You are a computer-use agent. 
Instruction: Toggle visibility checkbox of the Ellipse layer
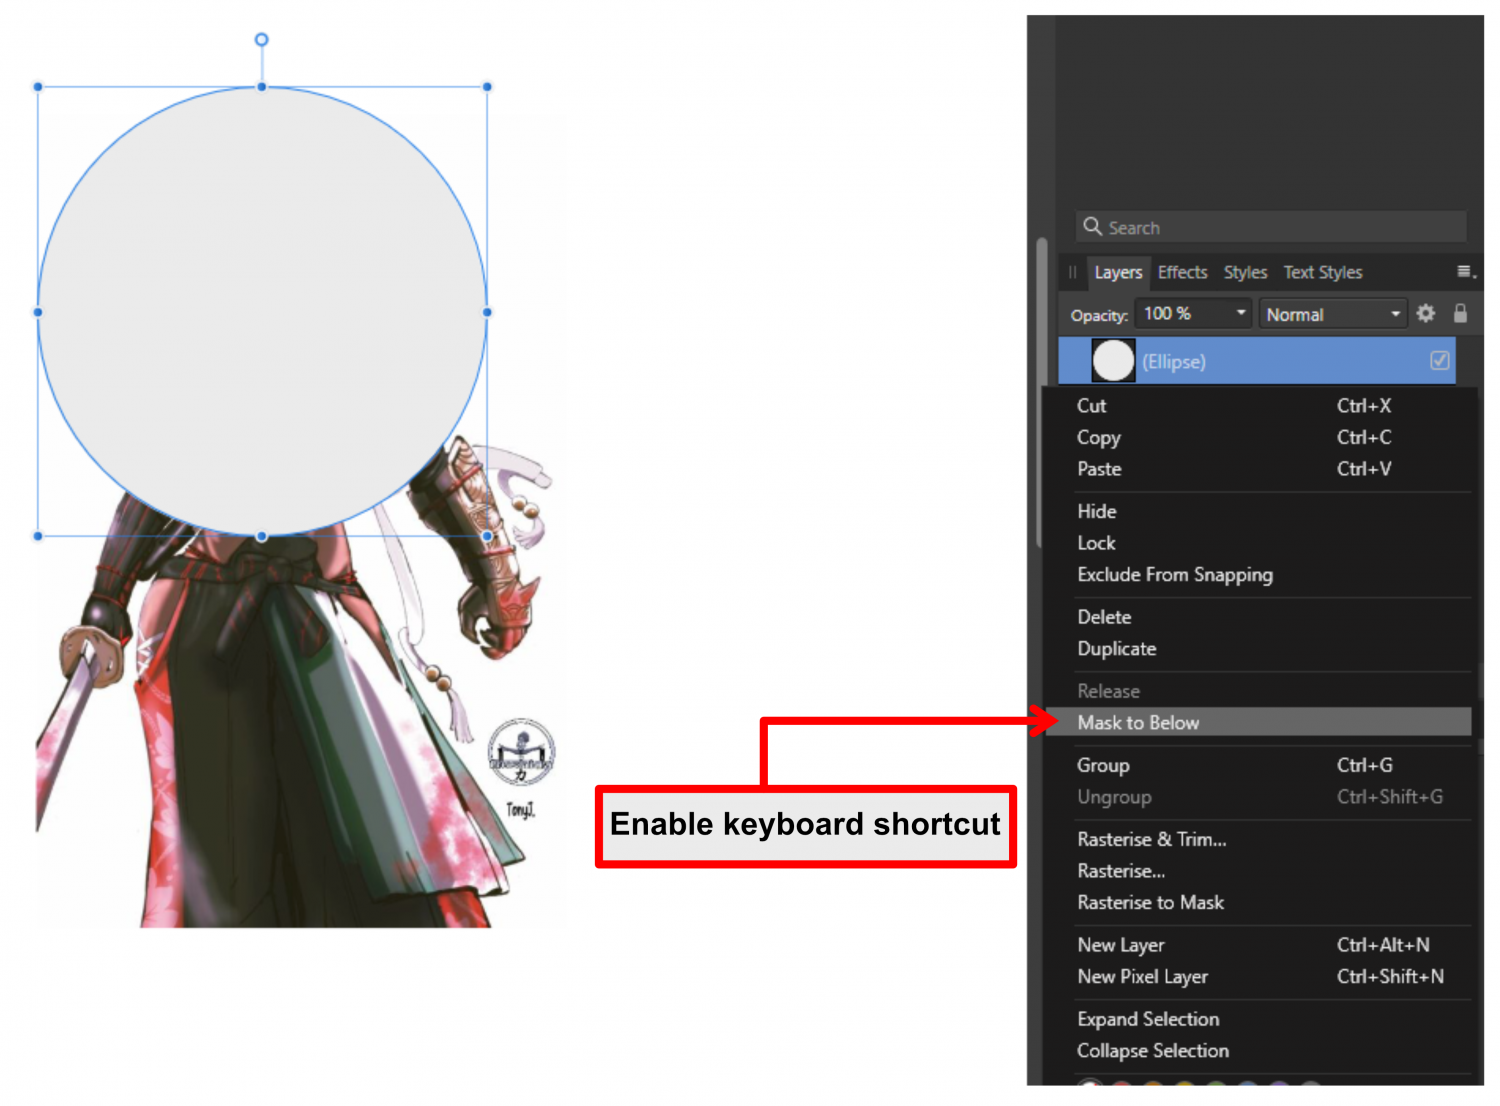[1440, 360]
